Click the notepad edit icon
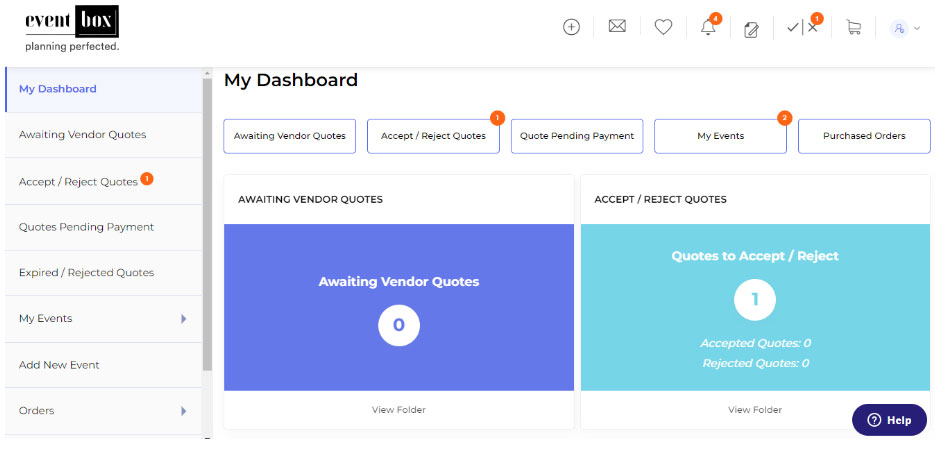Viewport: 935px width, 452px height. pyautogui.click(x=752, y=28)
